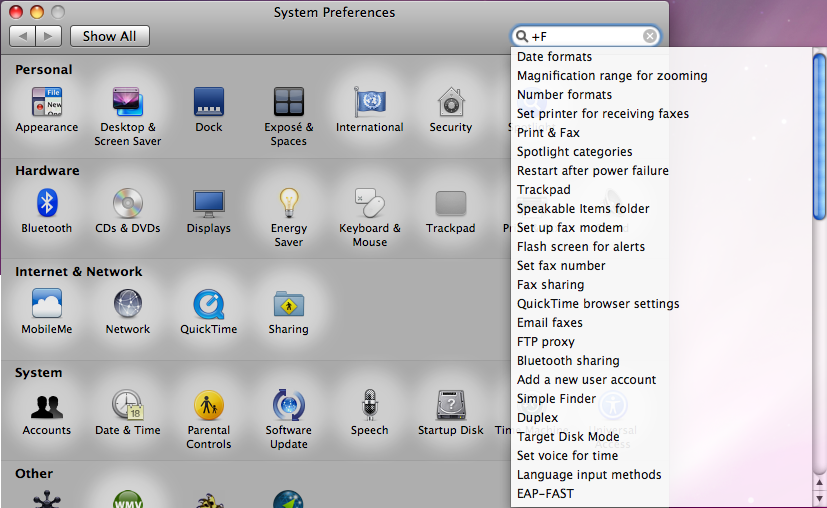Select 'Flash screen for alerts' result
Viewport: 827px width, 508px height.
(581, 246)
